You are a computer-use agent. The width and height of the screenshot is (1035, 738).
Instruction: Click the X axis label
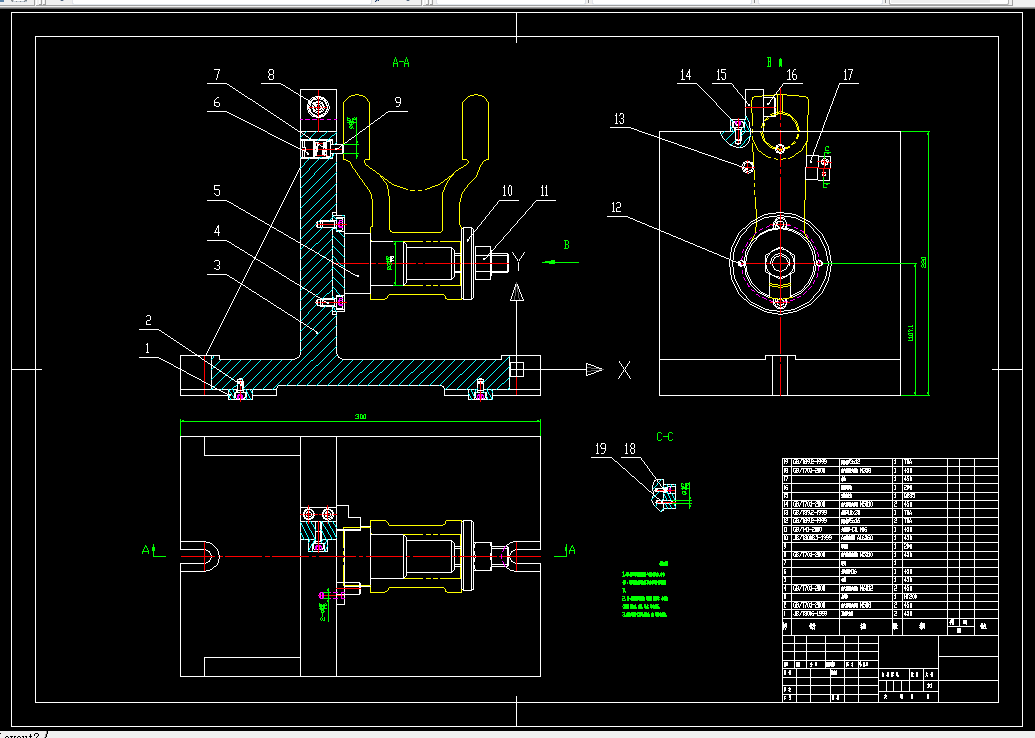tap(624, 370)
